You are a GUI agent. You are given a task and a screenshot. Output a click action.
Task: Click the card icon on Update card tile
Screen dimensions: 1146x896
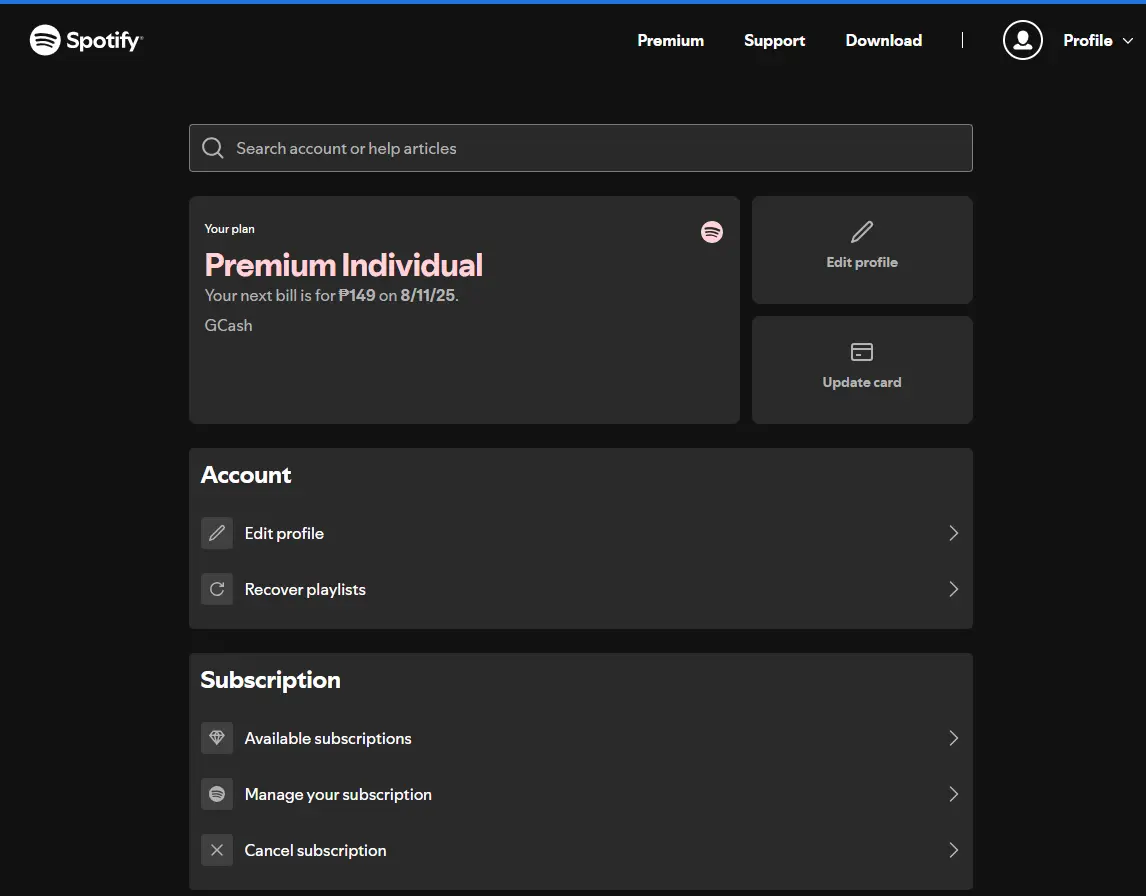pyautogui.click(x=862, y=352)
